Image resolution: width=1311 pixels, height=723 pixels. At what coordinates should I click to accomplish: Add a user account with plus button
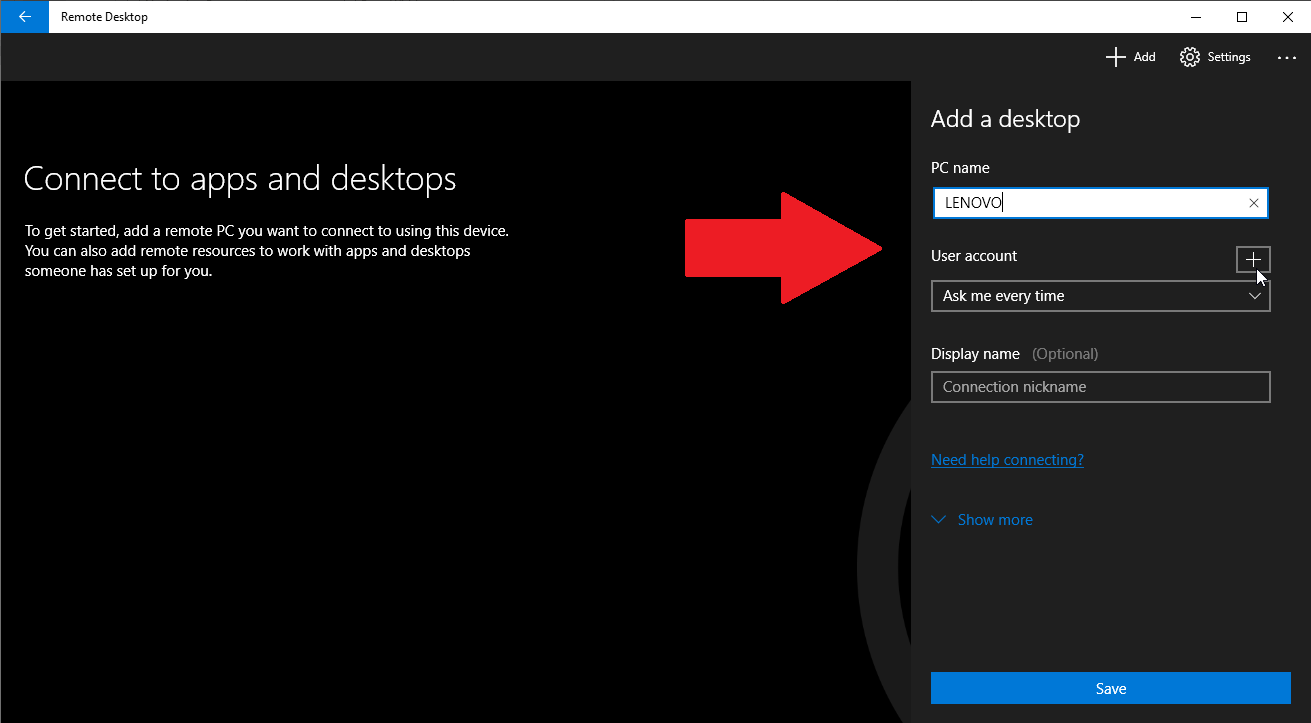[x=1254, y=259]
